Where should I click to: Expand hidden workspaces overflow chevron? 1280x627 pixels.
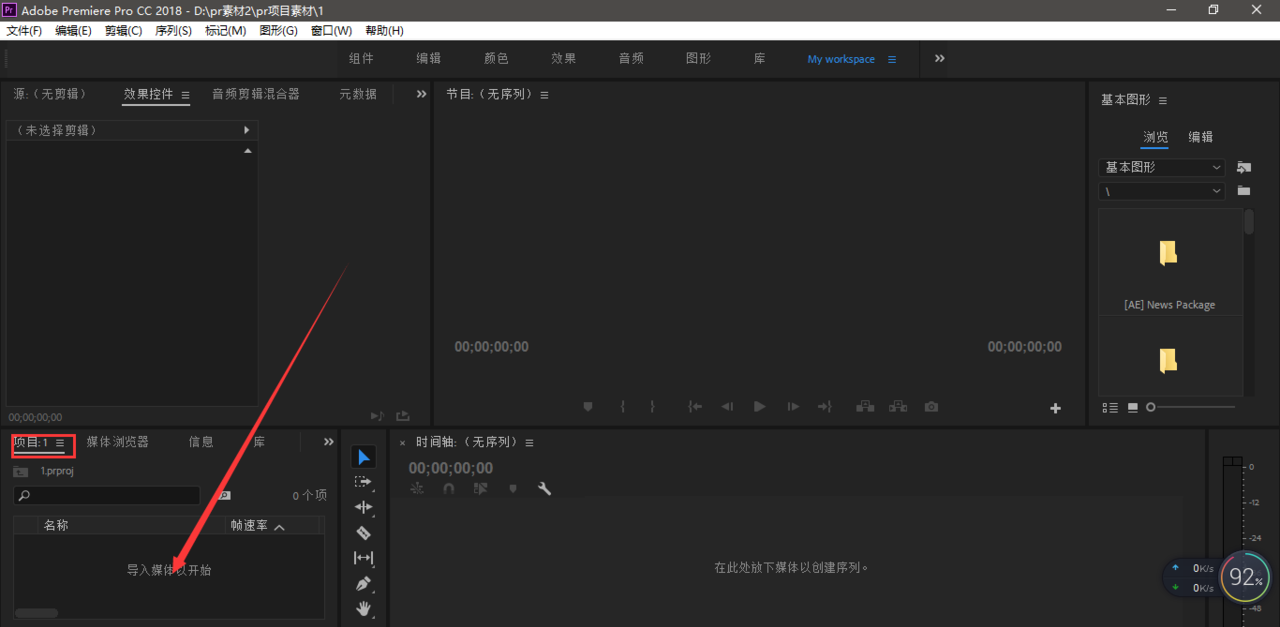[x=939, y=59]
